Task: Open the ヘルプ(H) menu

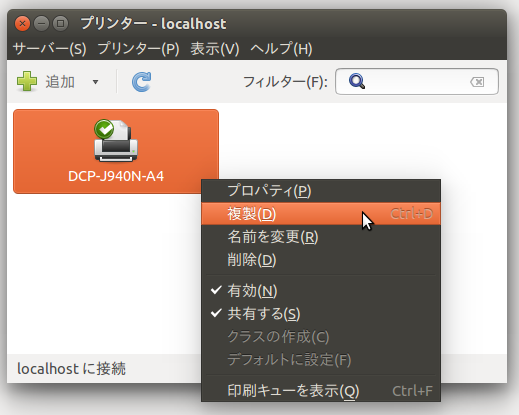Action: [281, 49]
